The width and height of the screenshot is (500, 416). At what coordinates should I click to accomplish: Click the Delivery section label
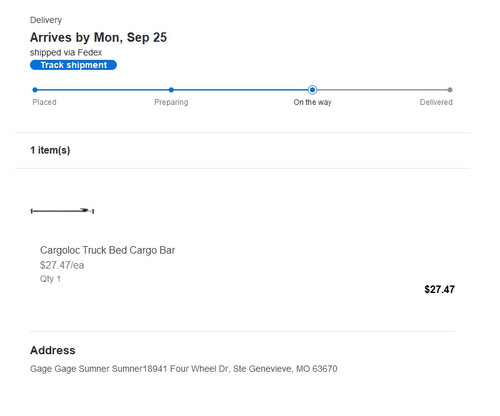pyautogui.click(x=46, y=20)
